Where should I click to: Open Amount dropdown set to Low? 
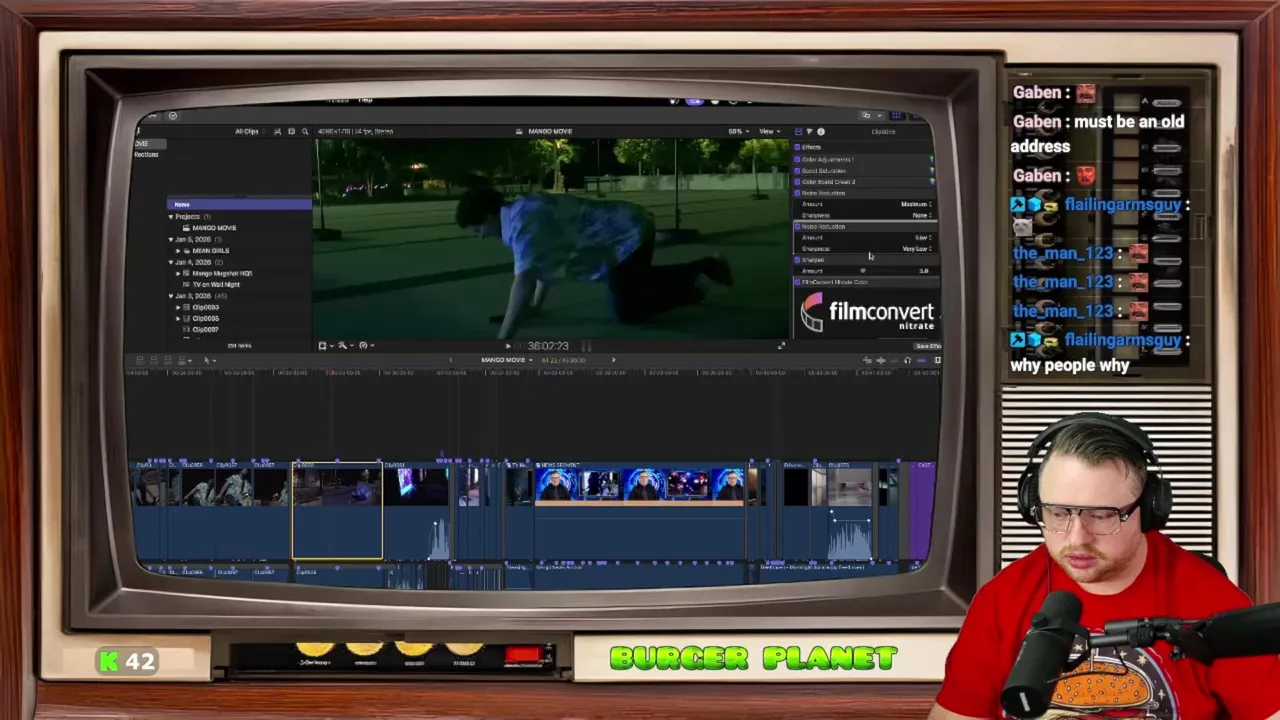(x=923, y=237)
